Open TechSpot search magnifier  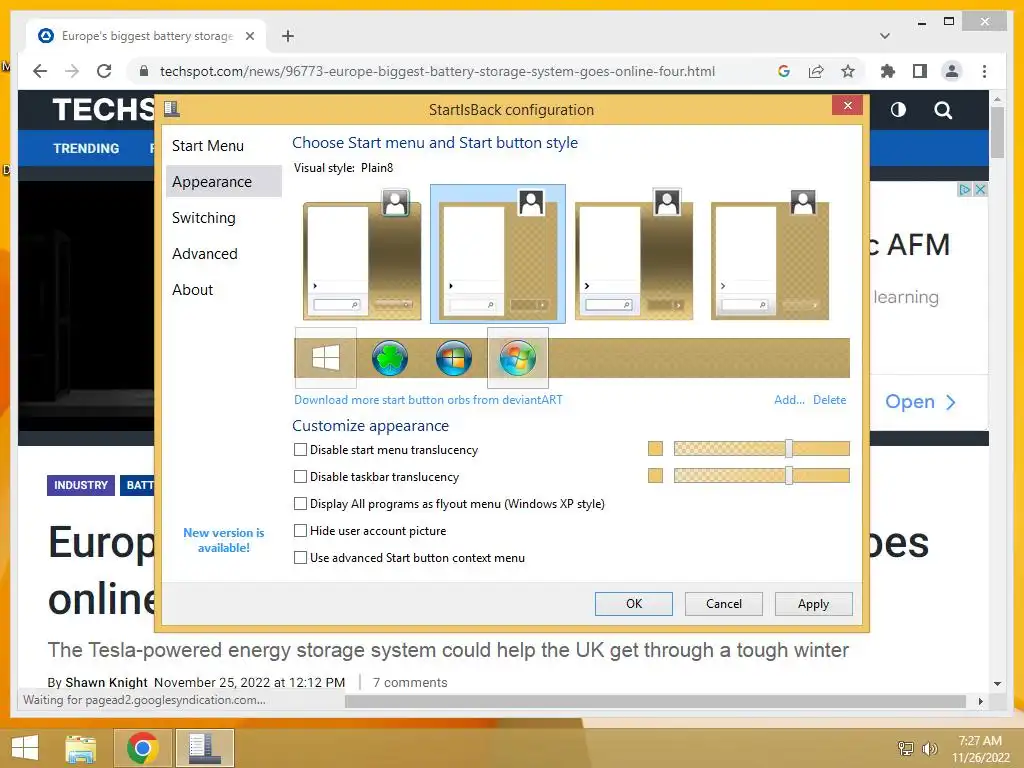(x=942, y=110)
